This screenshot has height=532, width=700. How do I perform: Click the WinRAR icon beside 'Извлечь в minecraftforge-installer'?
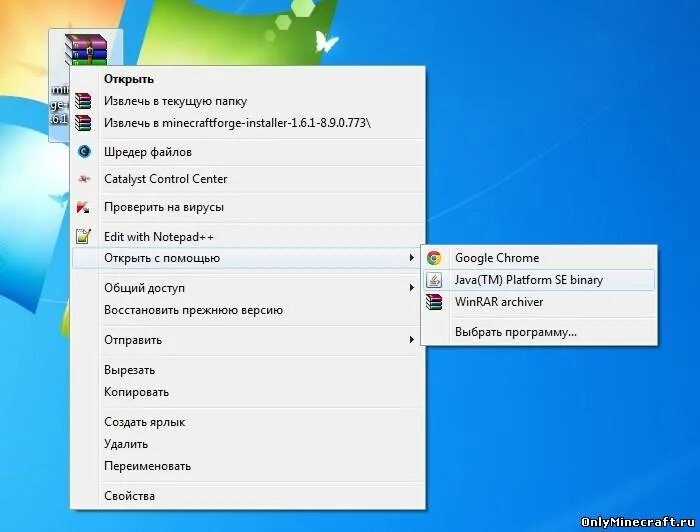tap(83, 123)
